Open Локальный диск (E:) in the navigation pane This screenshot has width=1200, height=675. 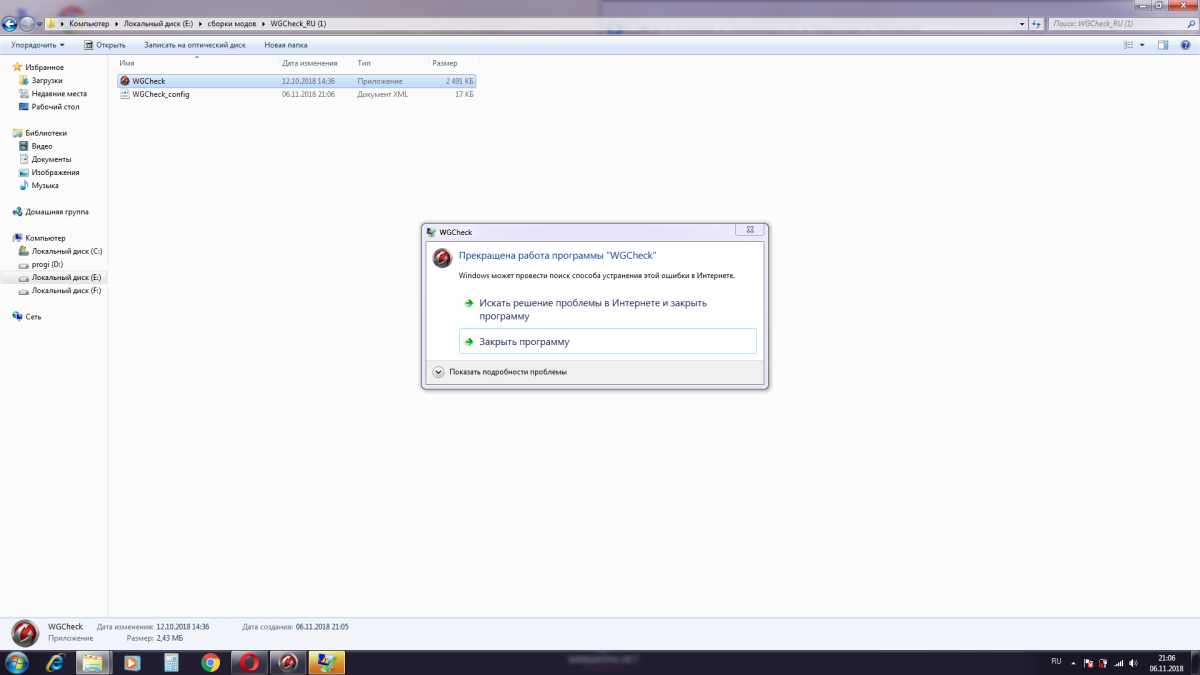click(67, 277)
